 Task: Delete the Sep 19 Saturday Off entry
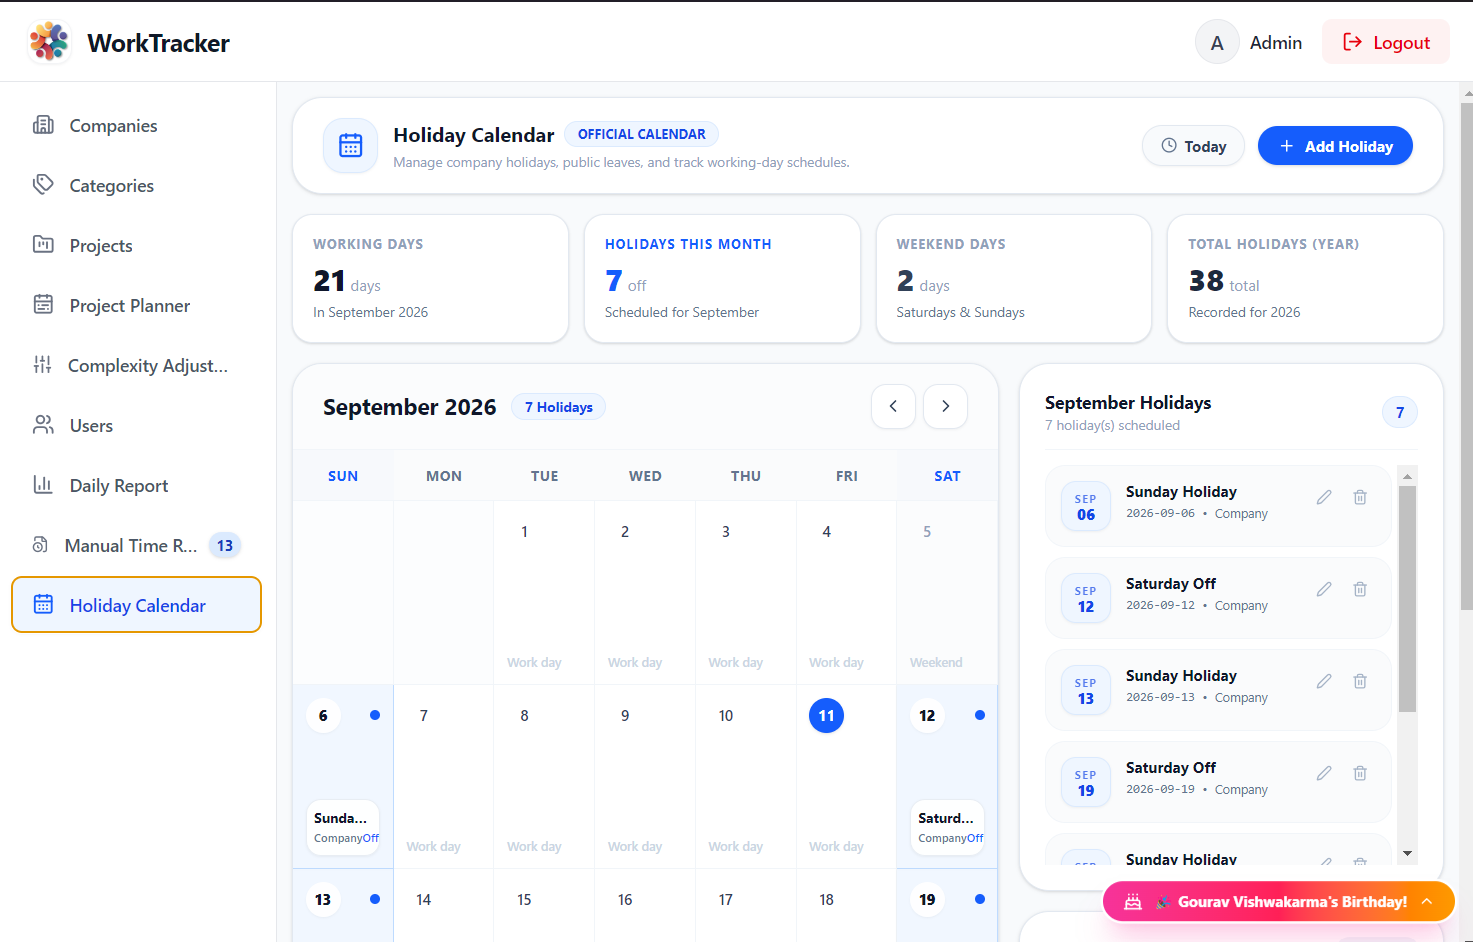tap(1360, 773)
